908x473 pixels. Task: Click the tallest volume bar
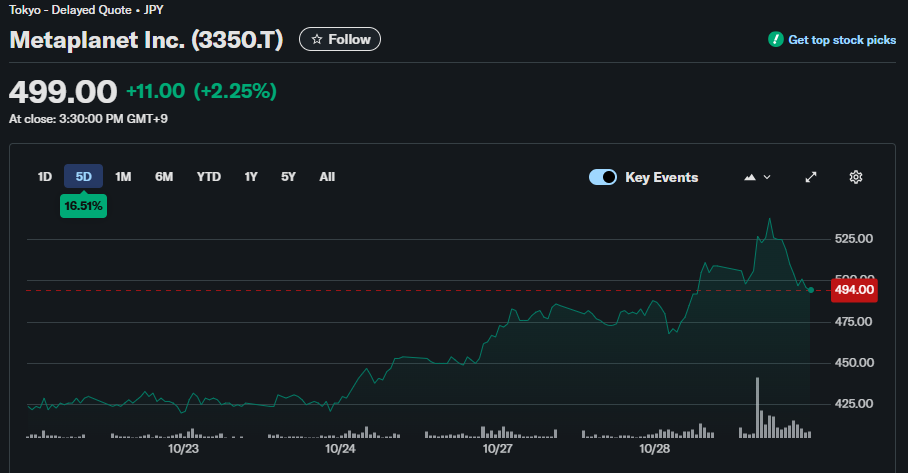coord(758,408)
